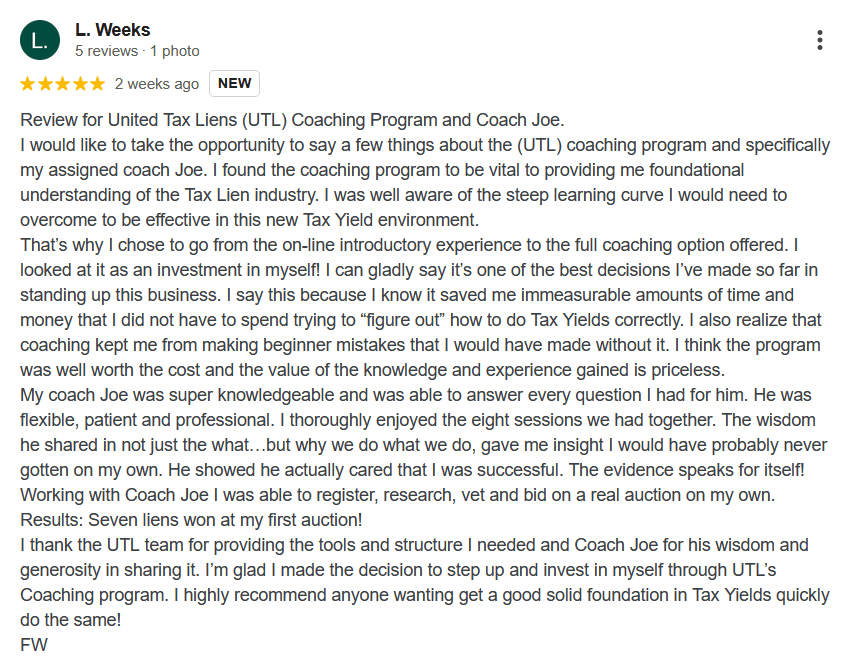
Task: Open reviewer name L. Weeks
Action: pos(111,30)
